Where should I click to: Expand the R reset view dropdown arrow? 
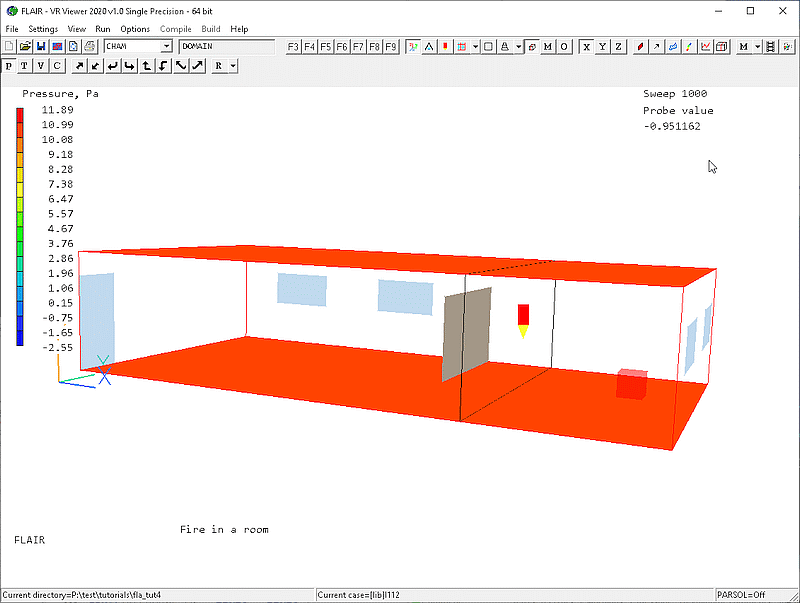[x=233, y=66]
